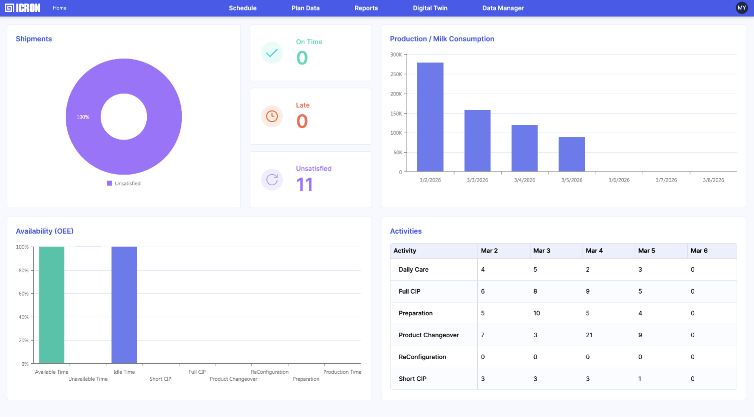
Task: Click the Late clock icon
Action: (x=272, y=116)
